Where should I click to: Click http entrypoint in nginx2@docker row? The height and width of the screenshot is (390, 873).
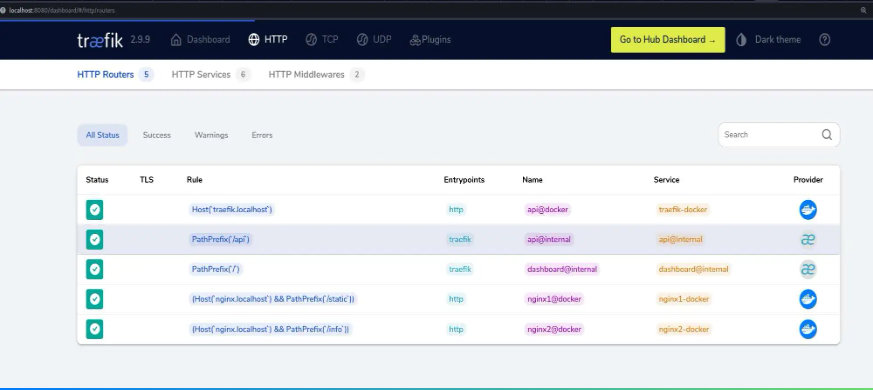click(456, 329)
